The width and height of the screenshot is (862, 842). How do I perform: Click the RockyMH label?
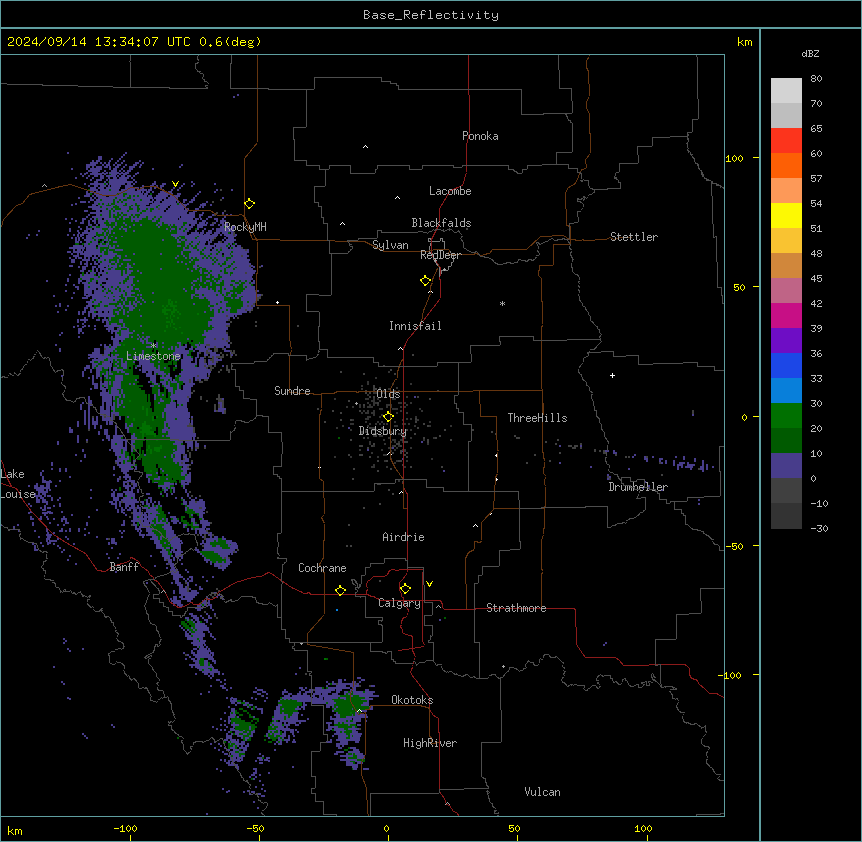[245, 227]
